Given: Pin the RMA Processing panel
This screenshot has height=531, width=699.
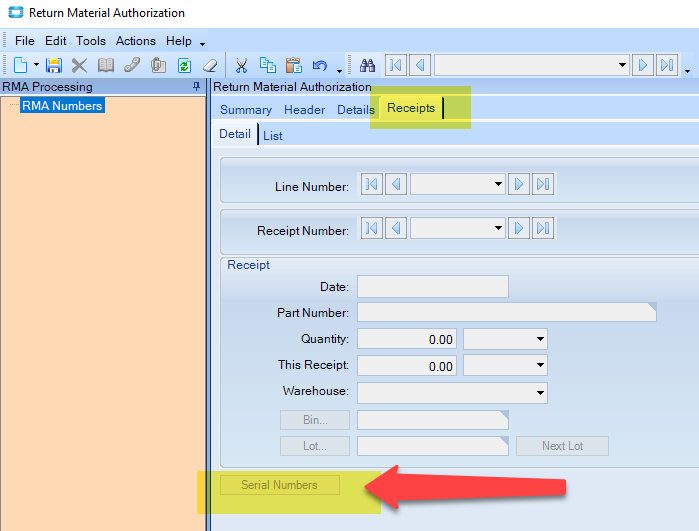Looking at the screenshot, I should [196, 86].
